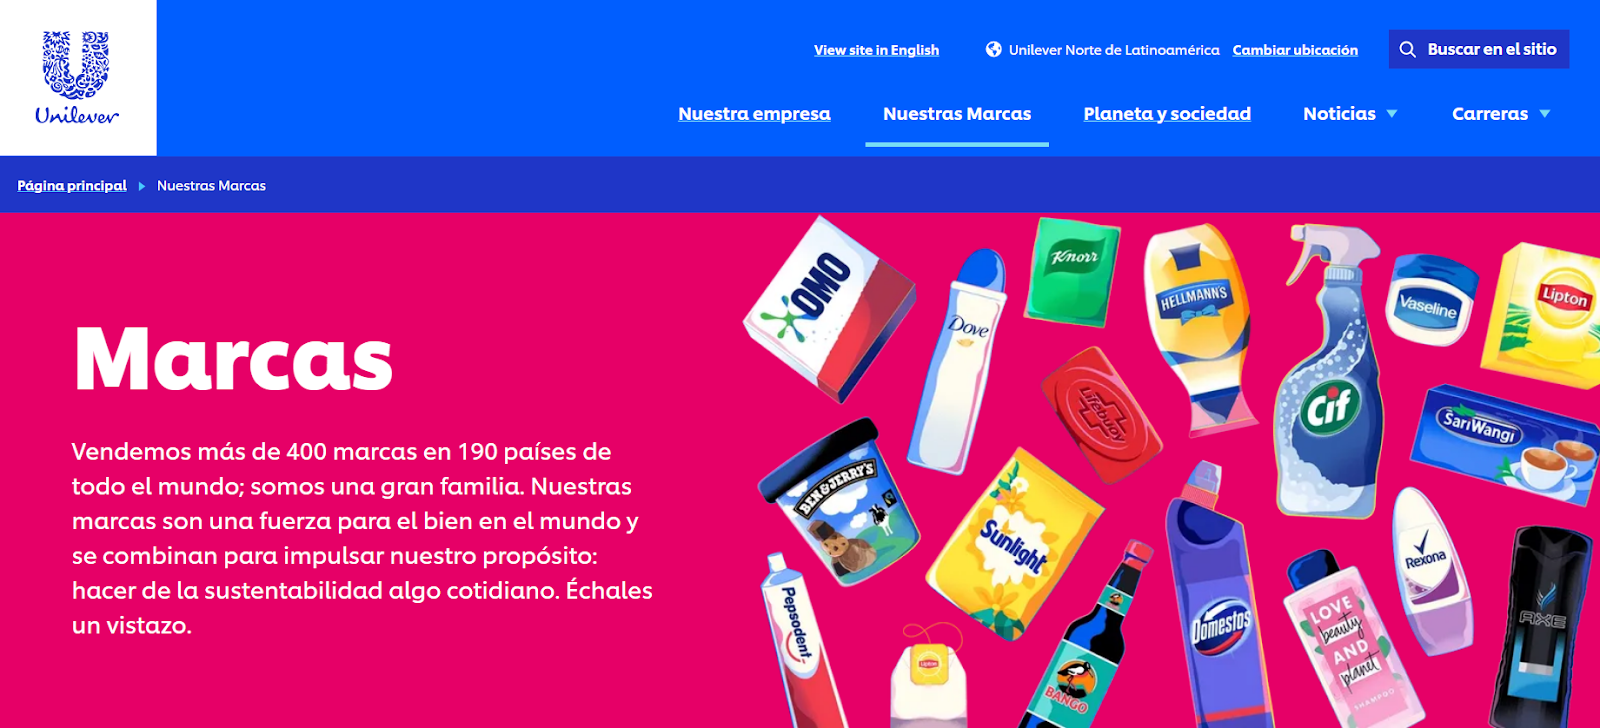
Task: Expand the Carreras dropdown arrow
Action: coord(1545,114)
